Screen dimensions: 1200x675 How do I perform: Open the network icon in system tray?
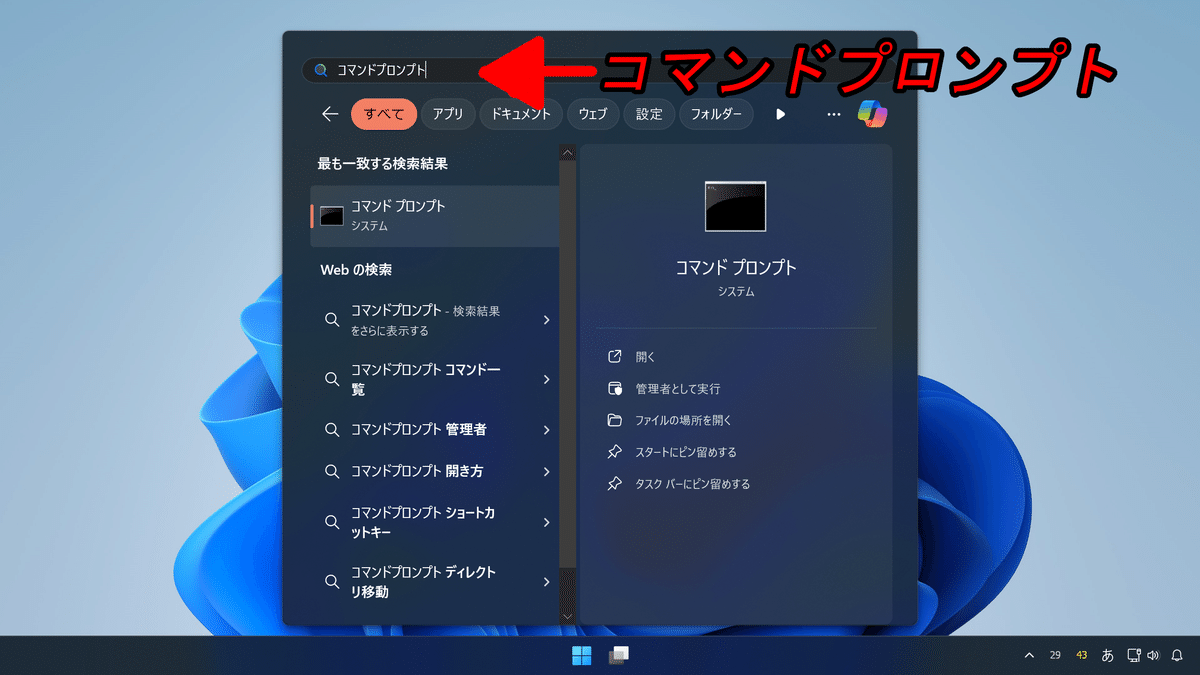coord(1134,655)
